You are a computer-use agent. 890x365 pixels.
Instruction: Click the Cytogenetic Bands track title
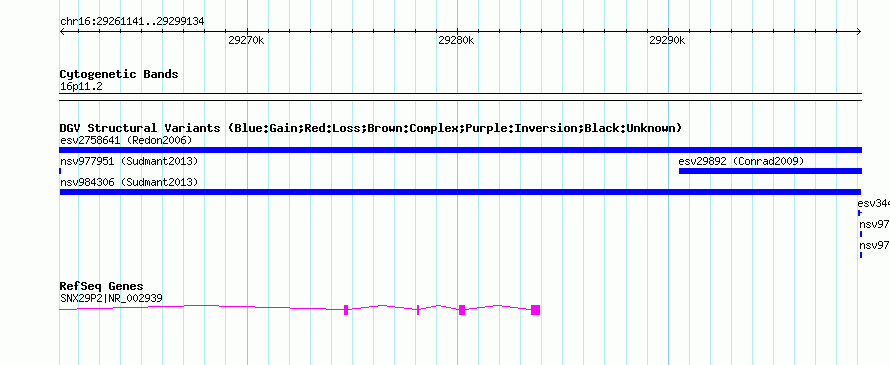tap(119, 74)
